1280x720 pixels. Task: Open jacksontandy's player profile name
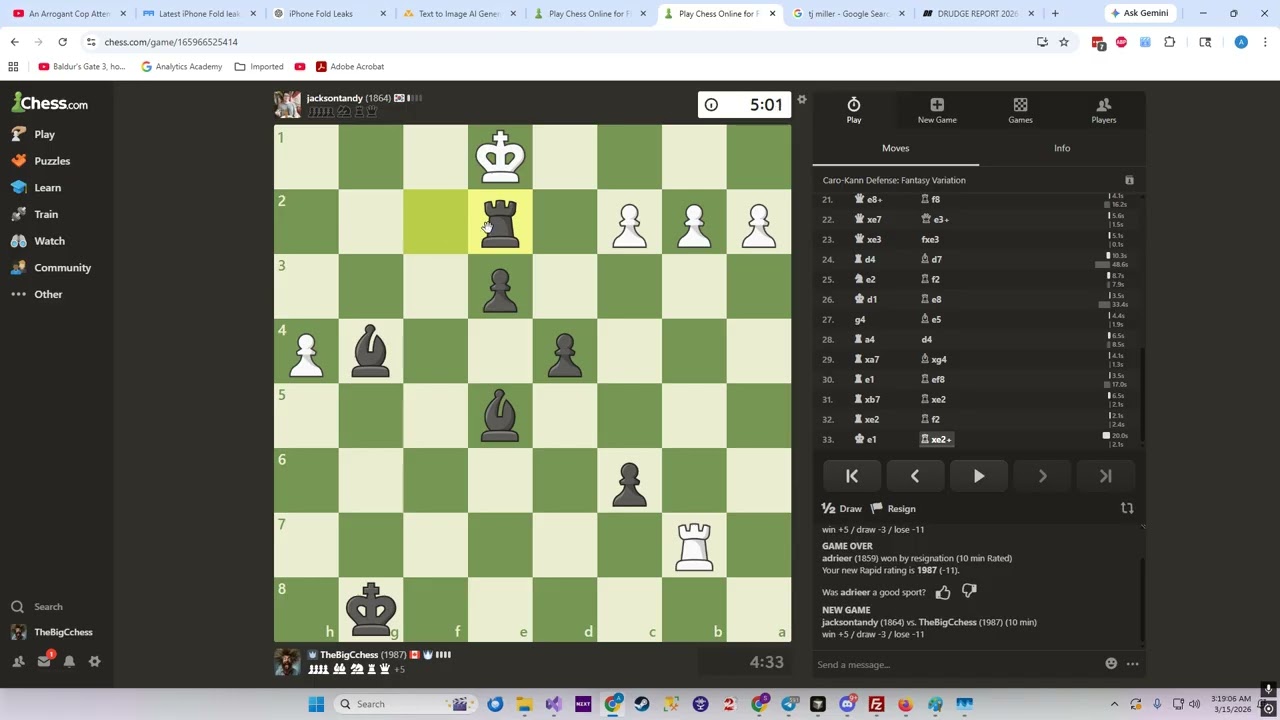click(x=334, y=98)
